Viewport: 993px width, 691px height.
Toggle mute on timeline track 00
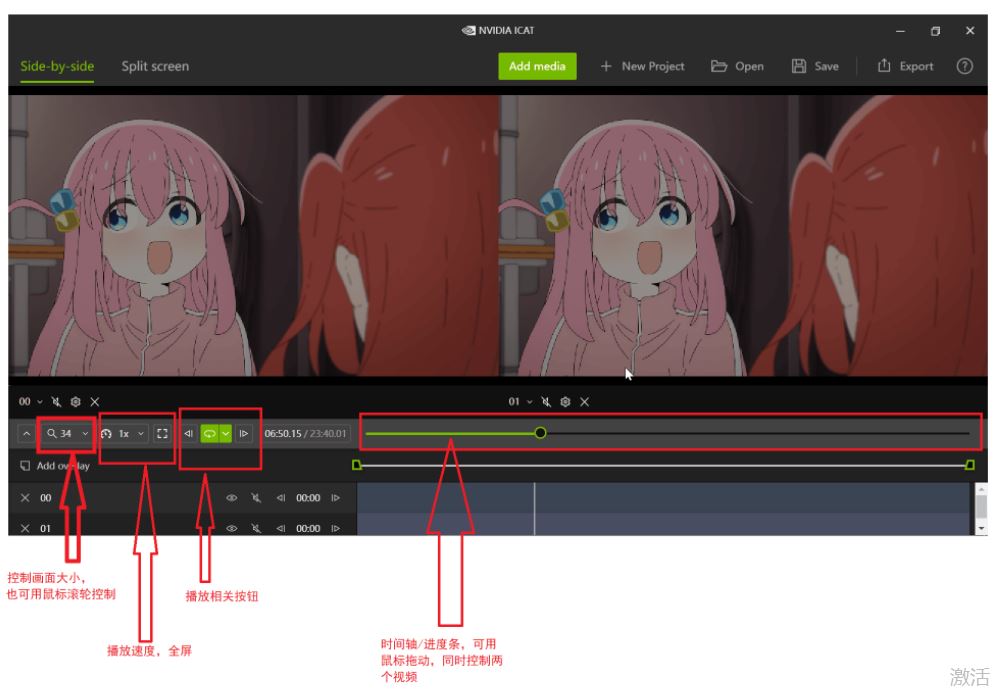point(256,498)
